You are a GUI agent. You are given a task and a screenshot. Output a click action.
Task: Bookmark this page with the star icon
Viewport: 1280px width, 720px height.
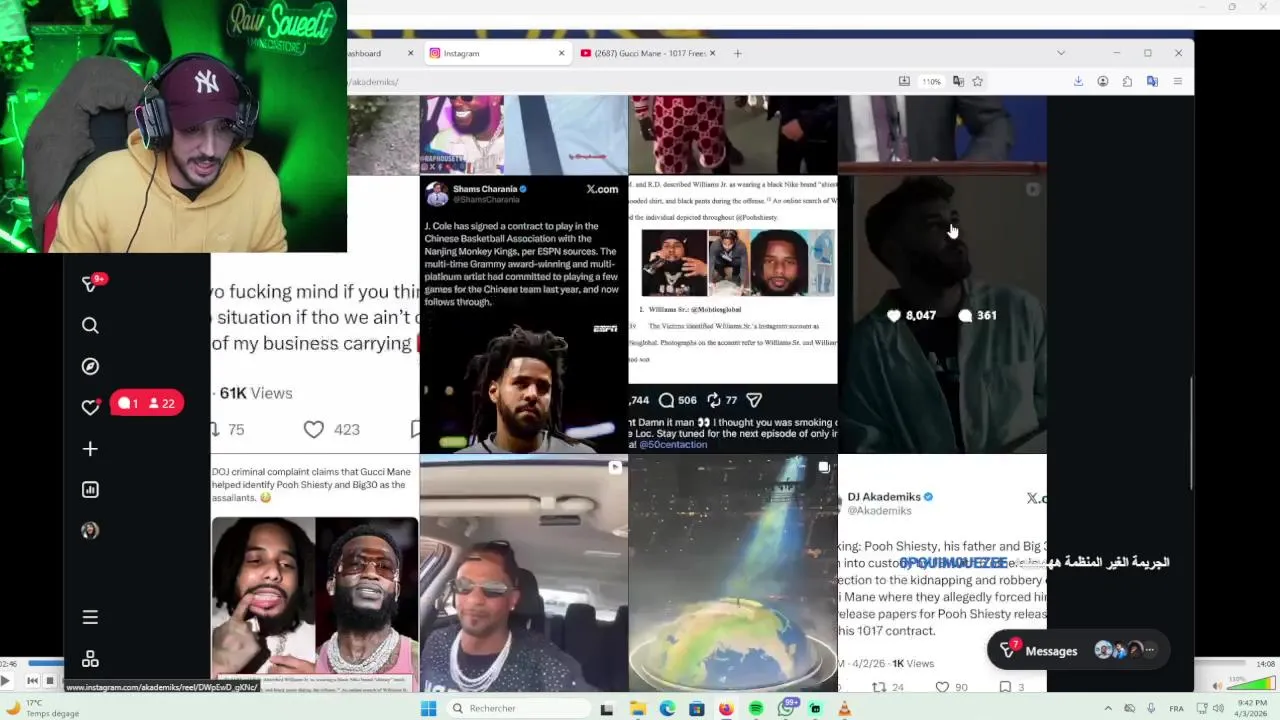coord(978,81)
